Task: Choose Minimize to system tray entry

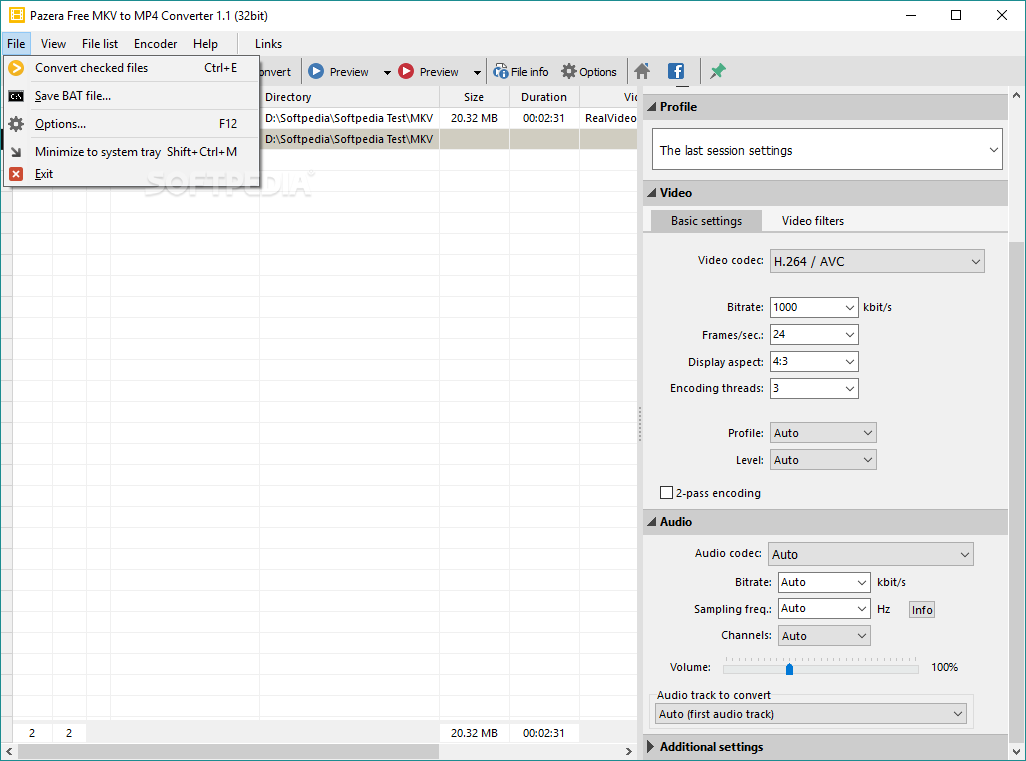Action: (132, 152)
